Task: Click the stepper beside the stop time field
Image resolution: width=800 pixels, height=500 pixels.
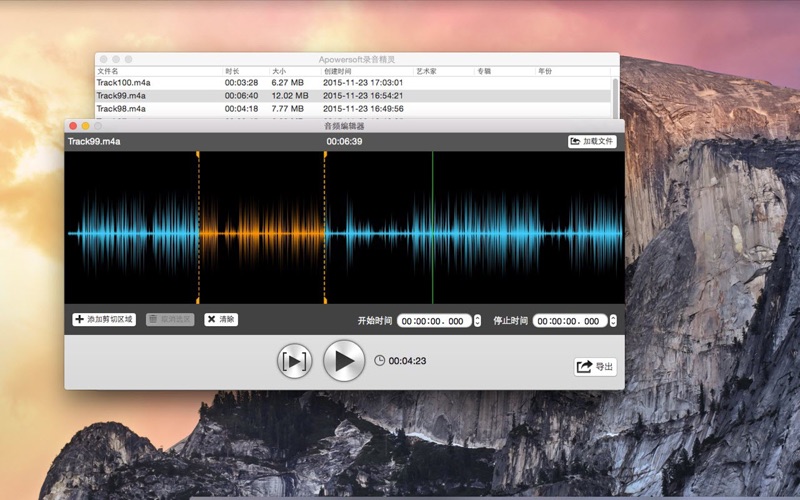Action: [x=613, y=321]
